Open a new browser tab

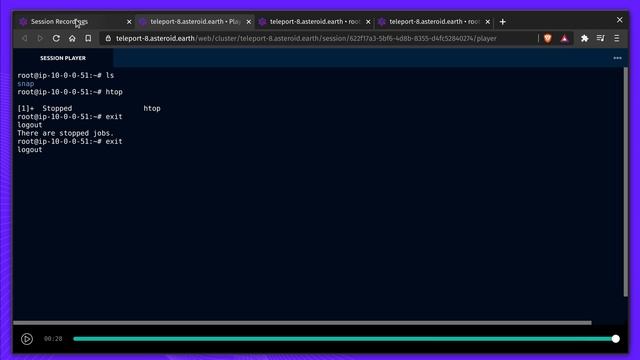pyautogui.click(x=503, y=22)
